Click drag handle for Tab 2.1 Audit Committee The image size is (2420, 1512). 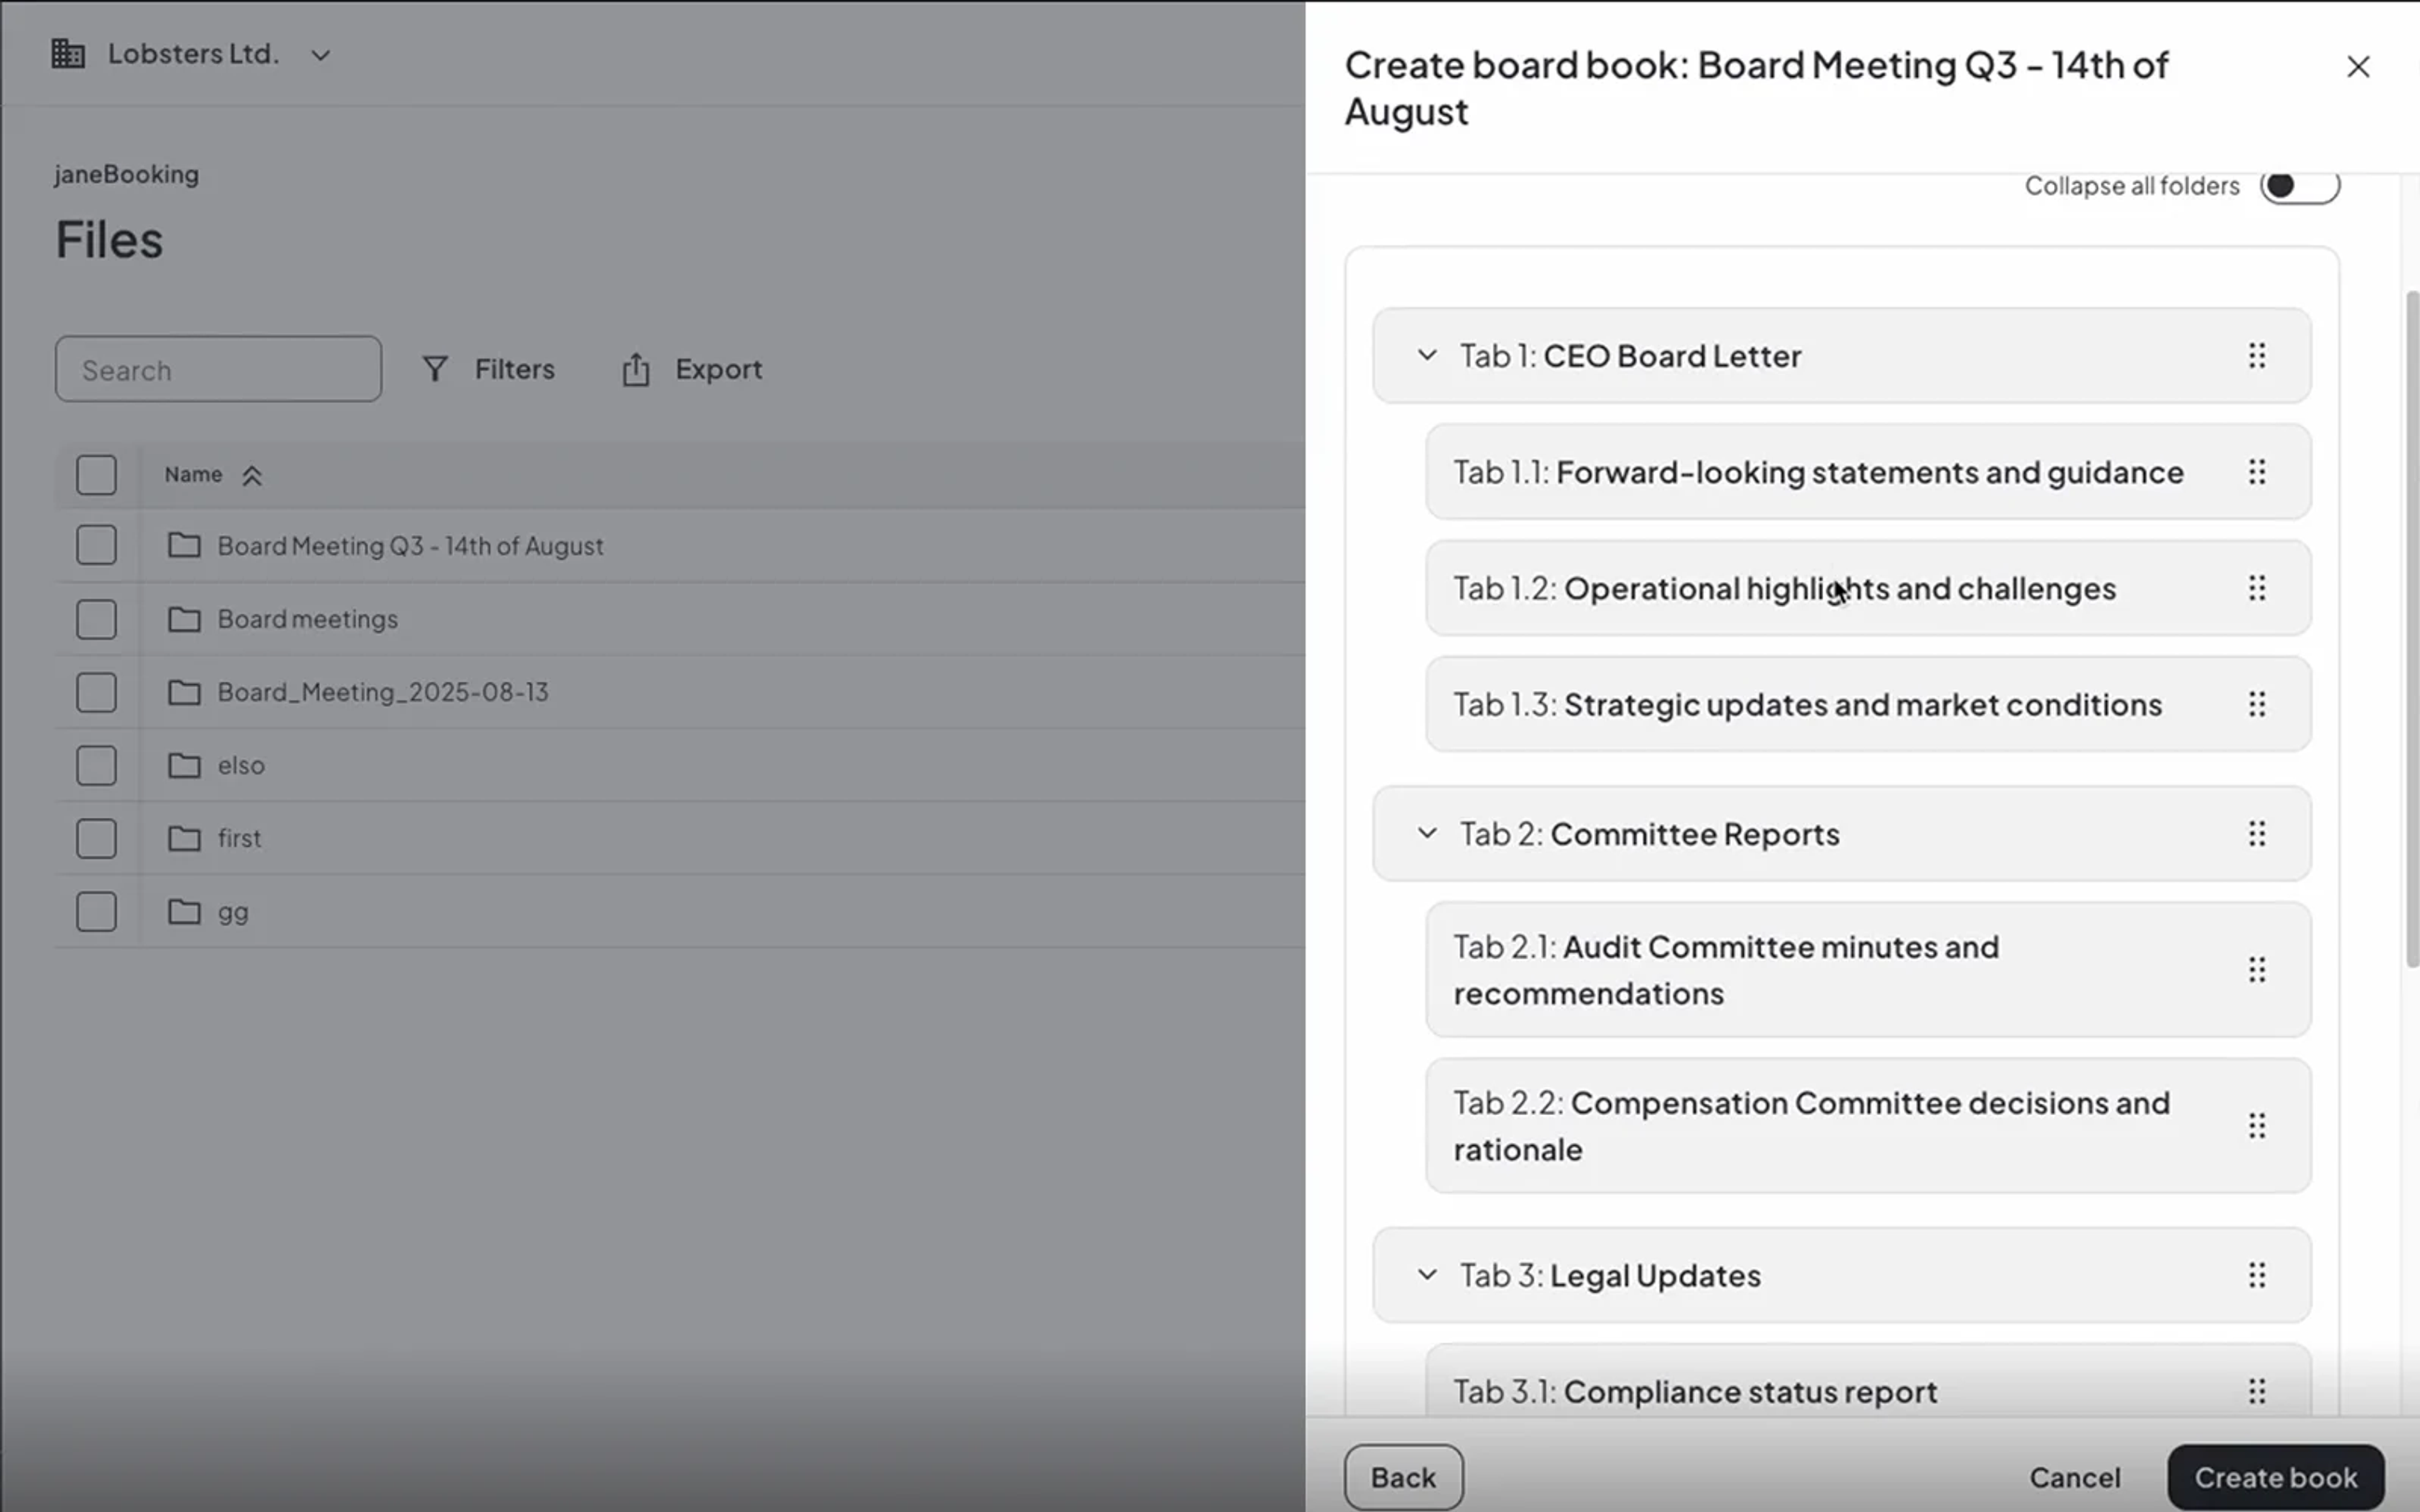(2256, 969)
